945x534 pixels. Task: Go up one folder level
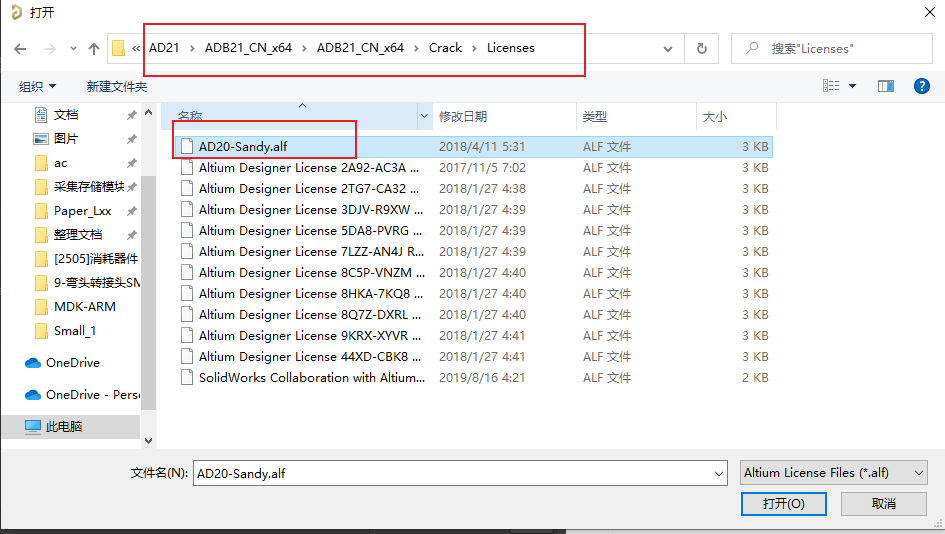(x=93, y=49)
